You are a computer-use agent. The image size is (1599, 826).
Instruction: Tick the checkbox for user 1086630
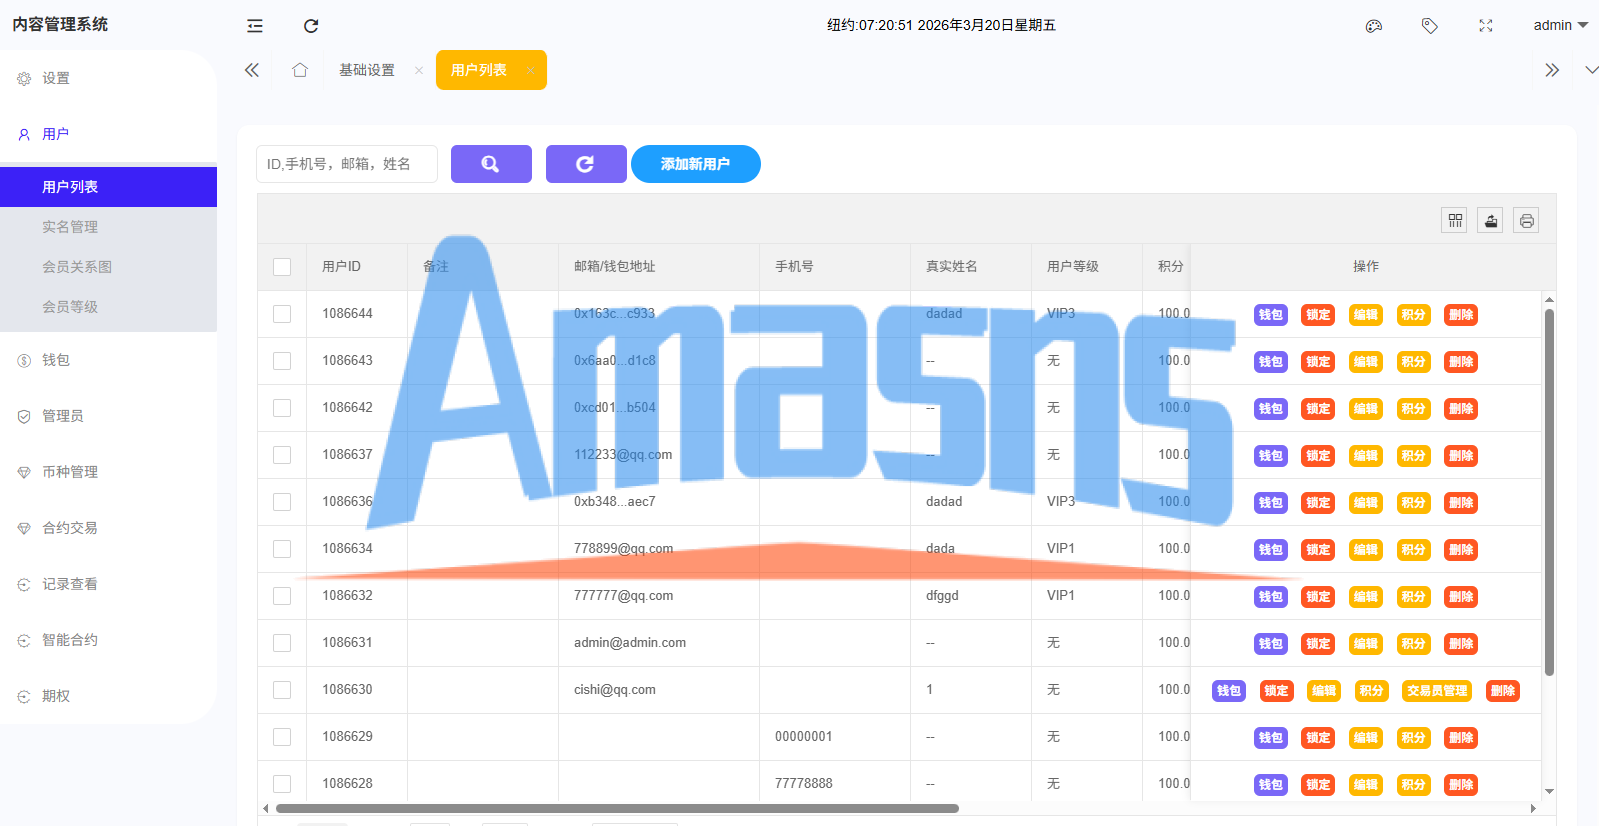pyautogui.click(x=282, y=690)
